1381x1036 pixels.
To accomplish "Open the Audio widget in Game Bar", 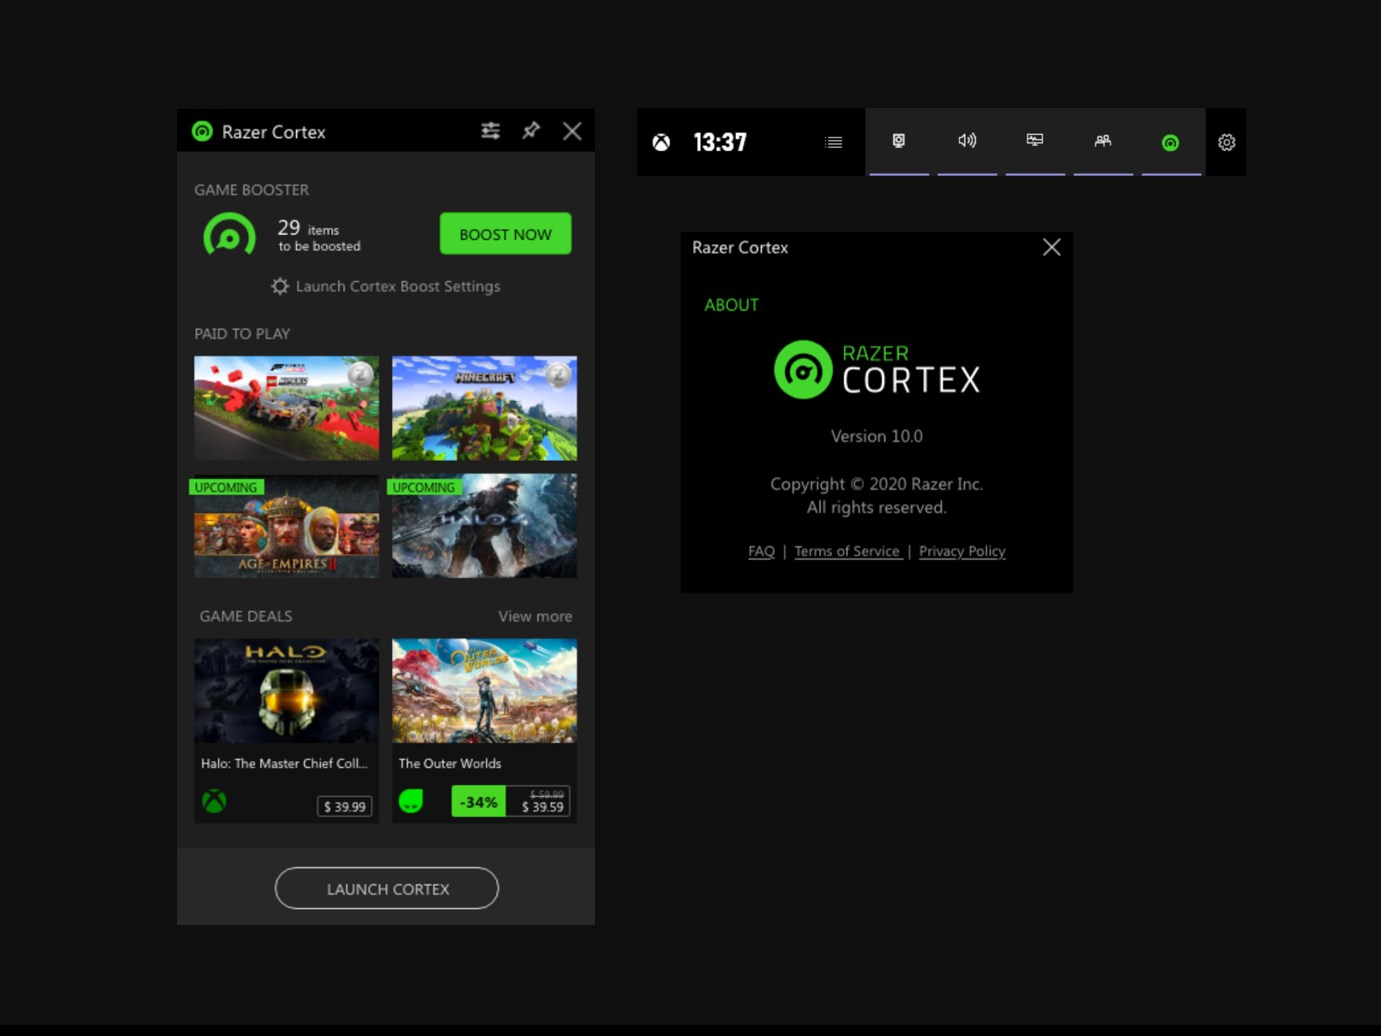I will 967,141.
